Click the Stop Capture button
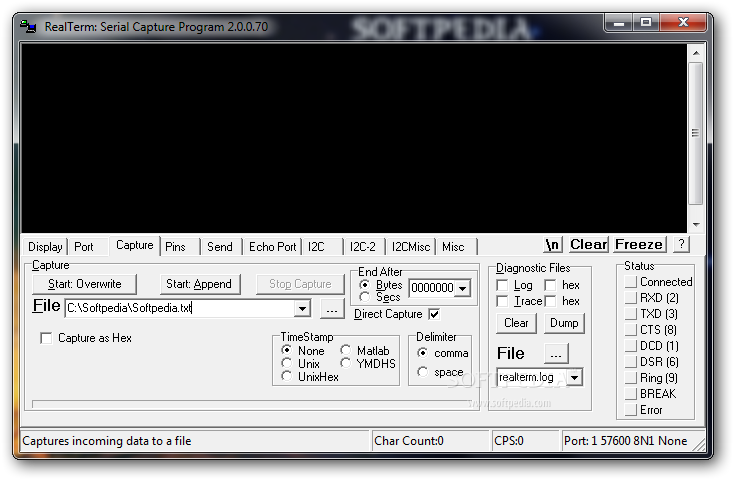 tap(300, 284)
